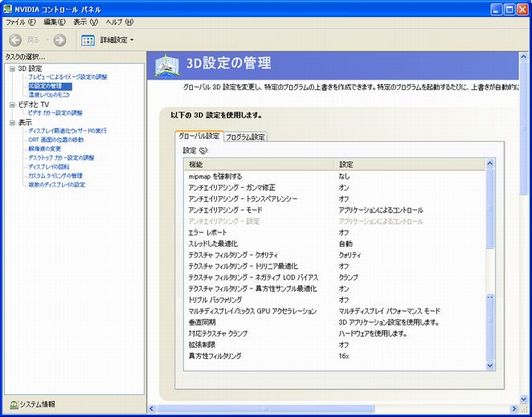Click main panel vertical scrollbar up arrow

pyautogui.click(x=524, y=57)
